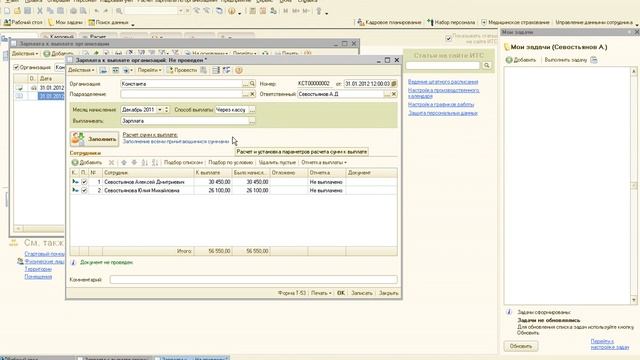Open calendar picker next to document date

[394, 84]
